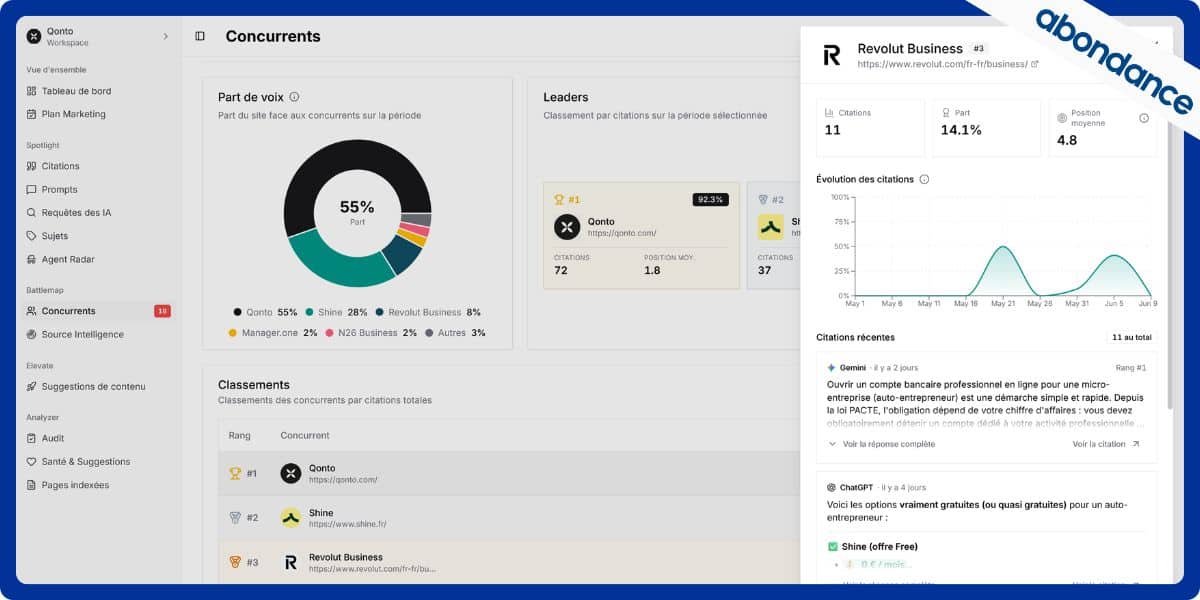Click the Part 14.1% stat card
1200x600 pixels.
(x=986, y=127)
